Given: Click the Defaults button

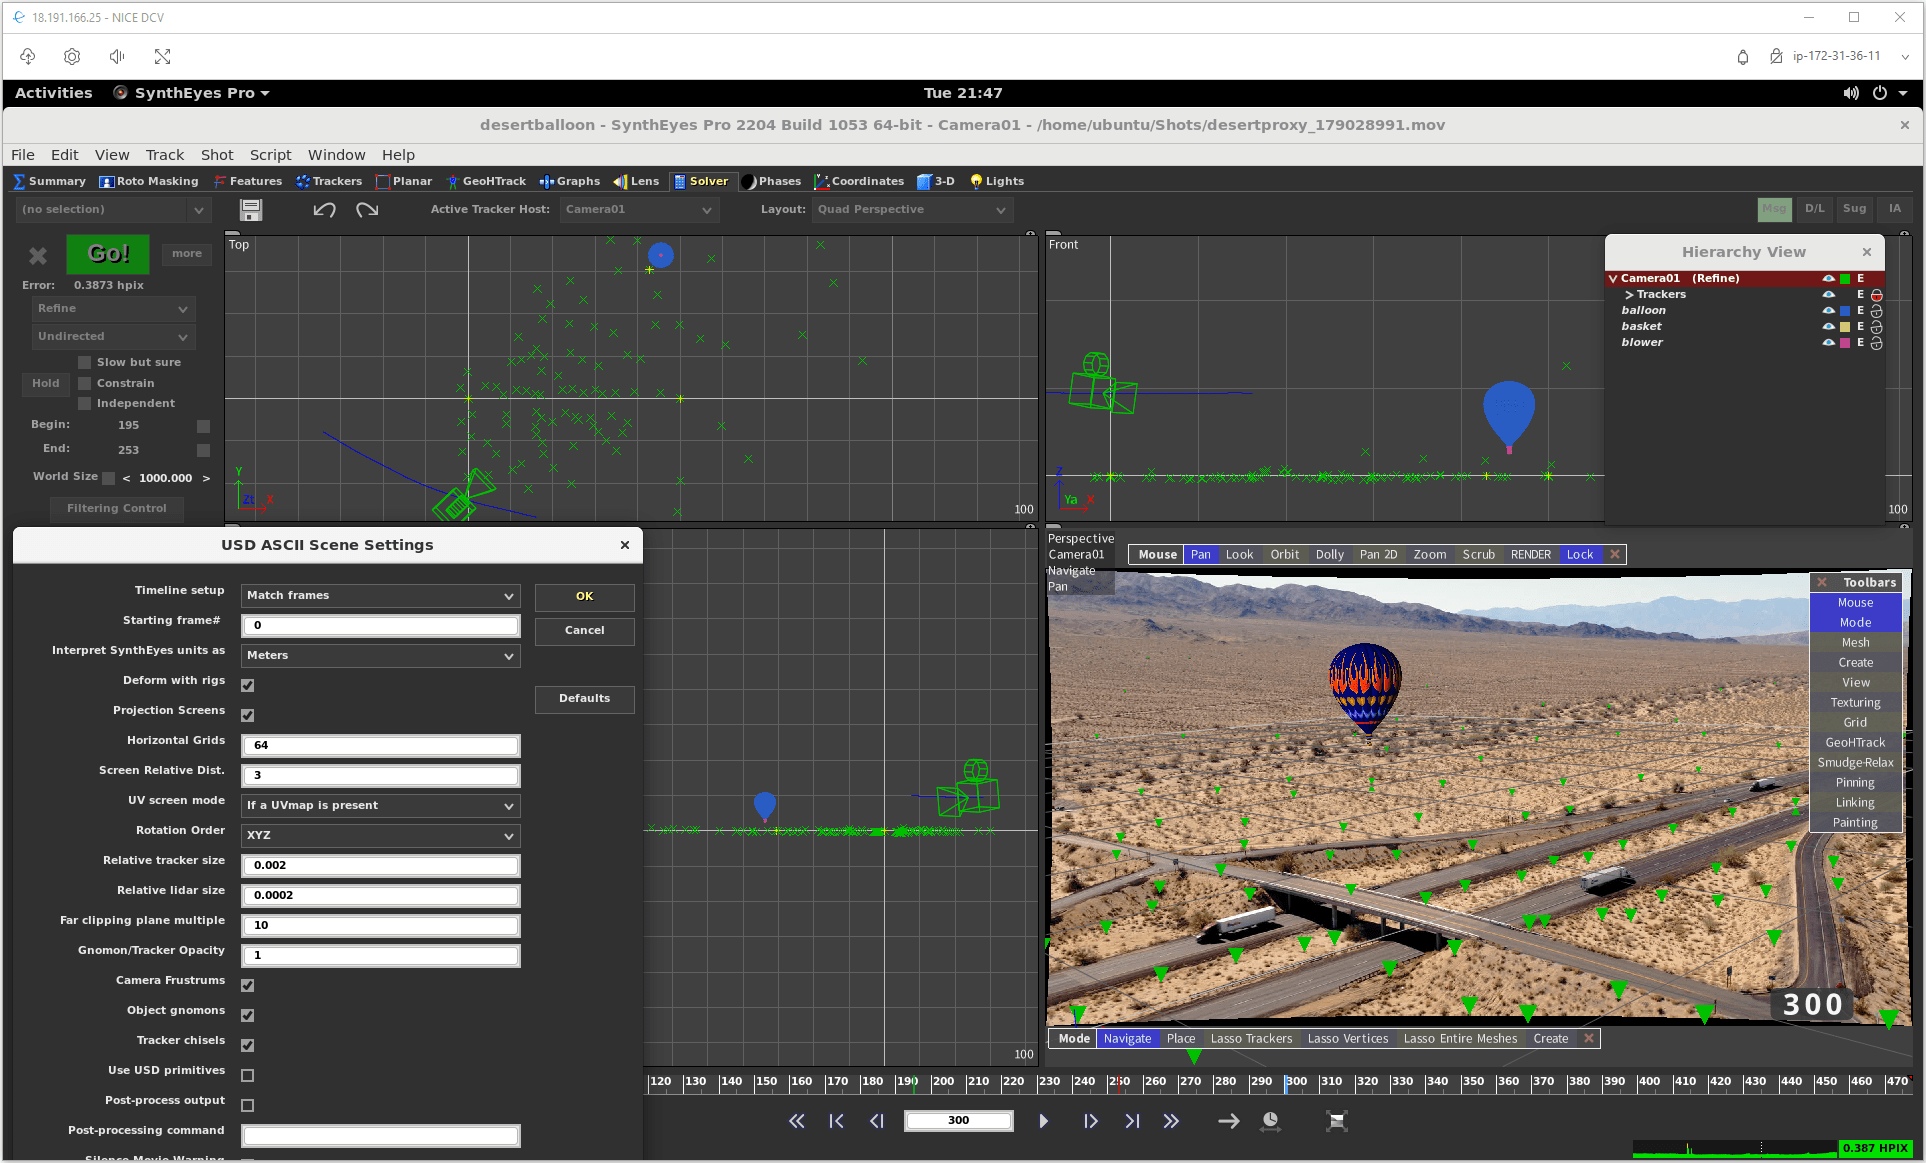Looking at the screenshot, I should 585,698.
